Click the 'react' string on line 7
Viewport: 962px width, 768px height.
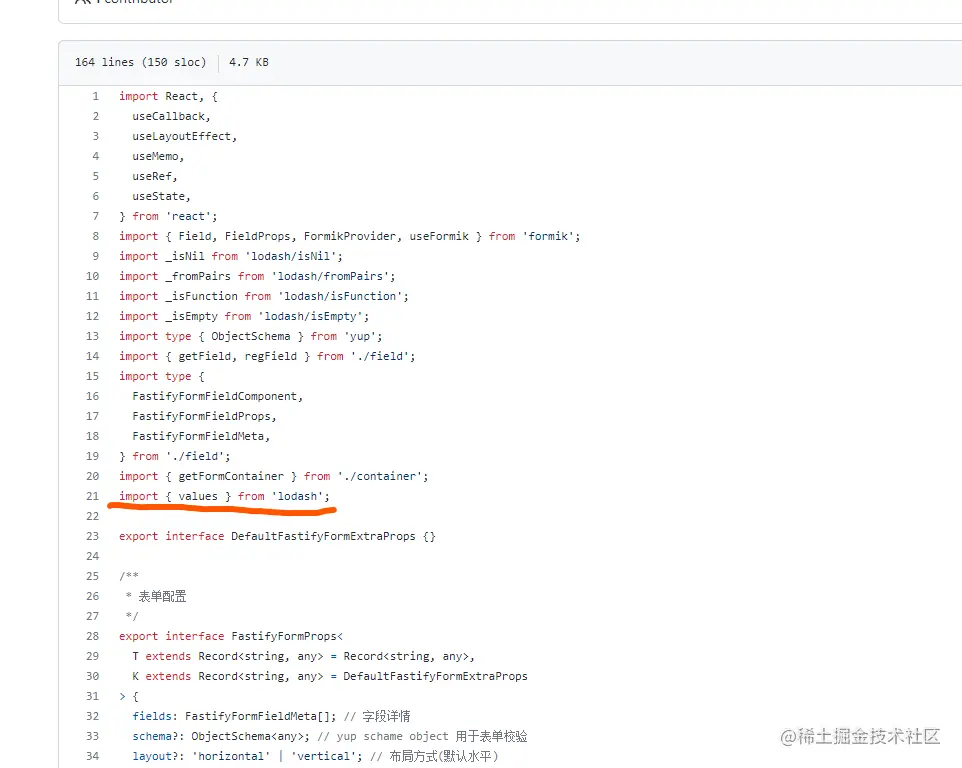(188, 217)
